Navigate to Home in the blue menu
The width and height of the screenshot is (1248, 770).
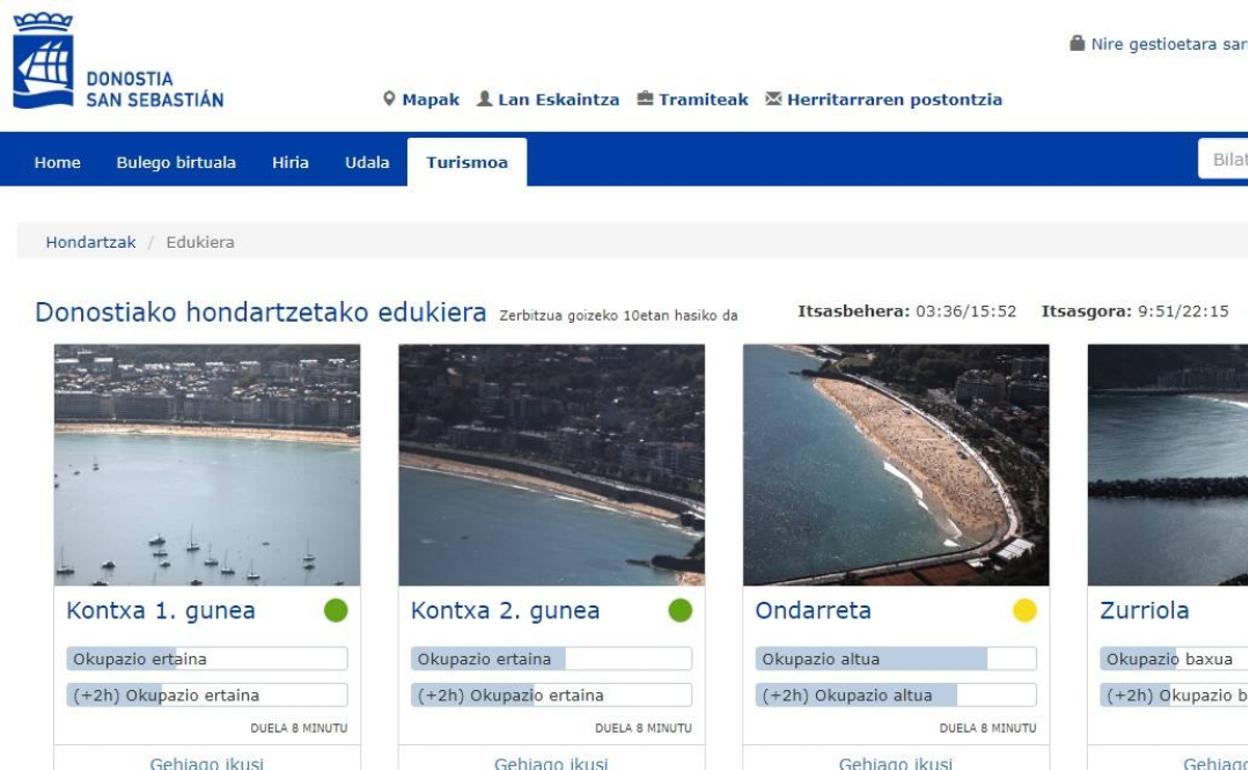(57, 163)
